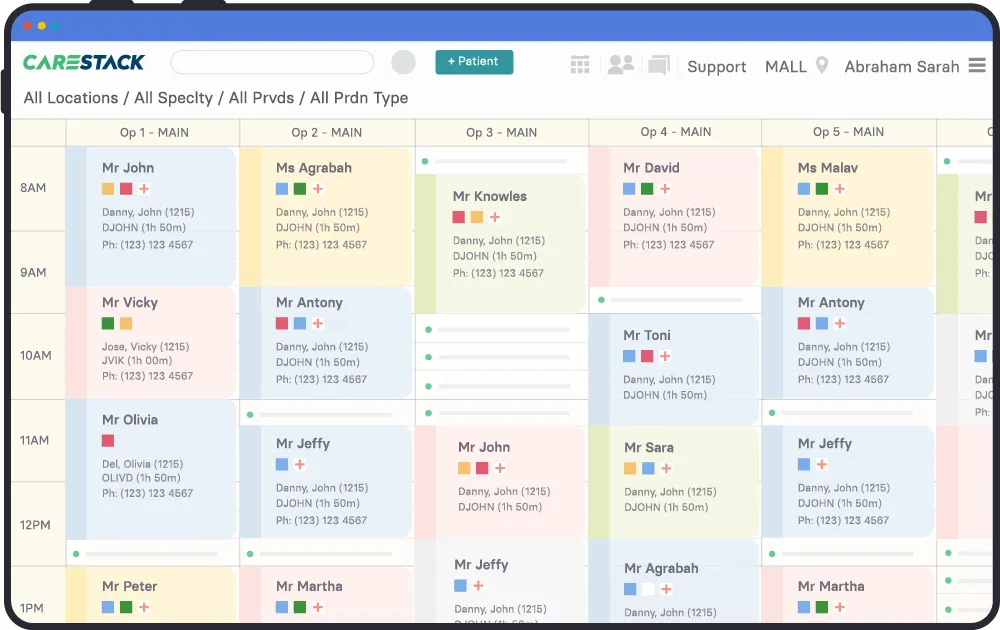This screenshot has height=630, width=1000.
Task: Click plus icon on Mr Toni appointment
Action: pyautogui.click(x=665, y=356)
